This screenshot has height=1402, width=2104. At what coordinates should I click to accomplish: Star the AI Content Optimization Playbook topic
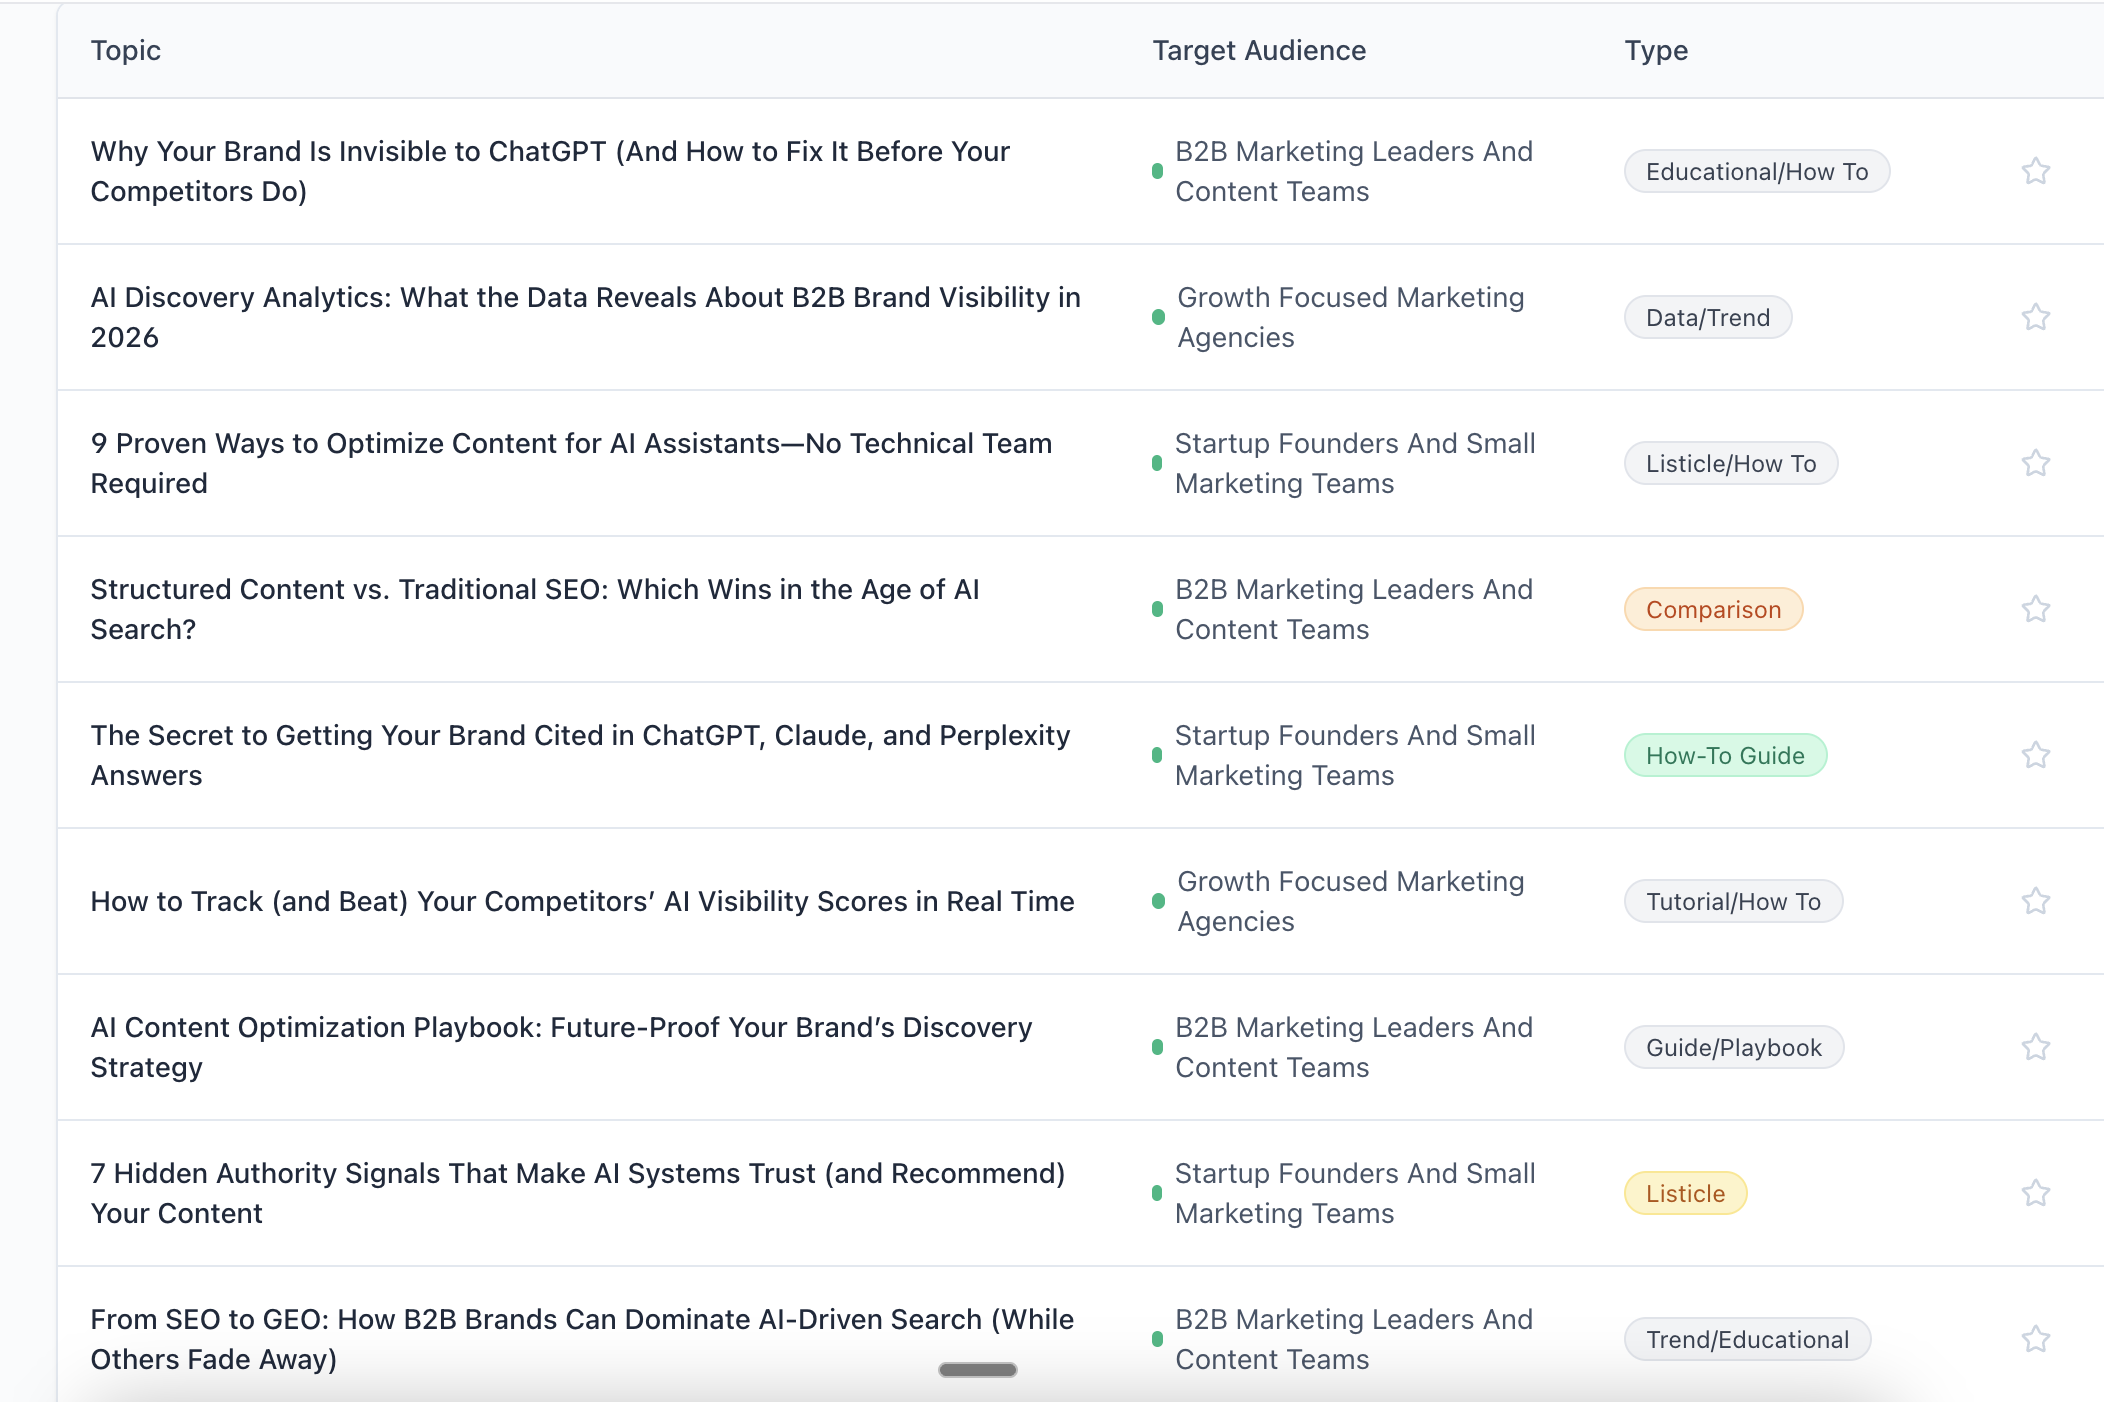click(2035, 1047)
